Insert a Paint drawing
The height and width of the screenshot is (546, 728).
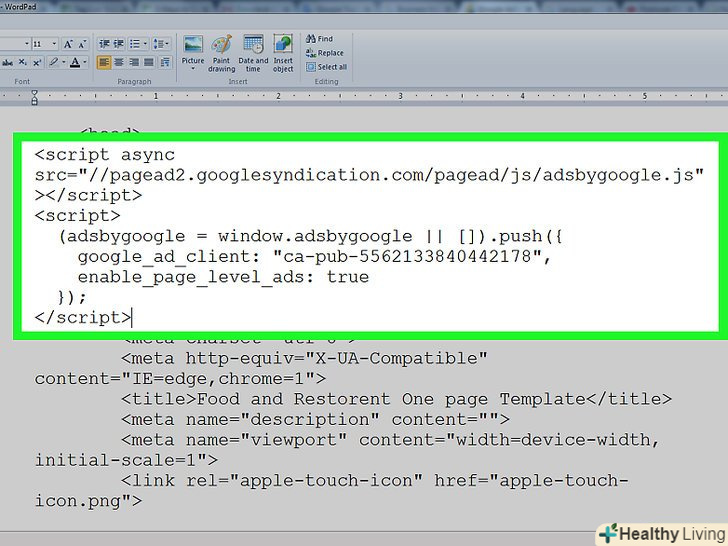click(221, 53)
